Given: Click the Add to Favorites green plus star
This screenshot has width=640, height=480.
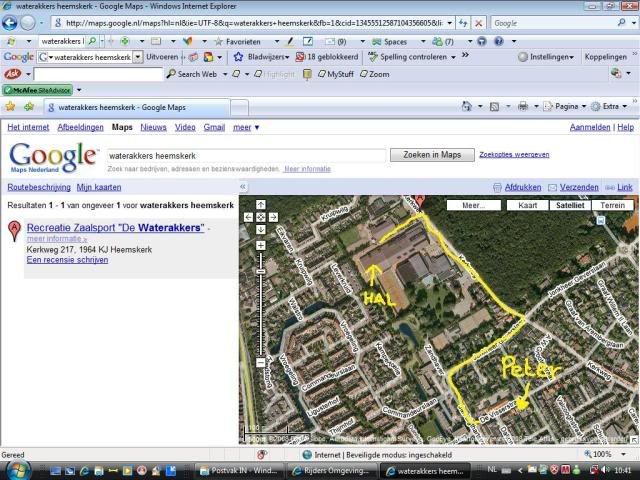Looking at the screenshot, I should (29, 107).
